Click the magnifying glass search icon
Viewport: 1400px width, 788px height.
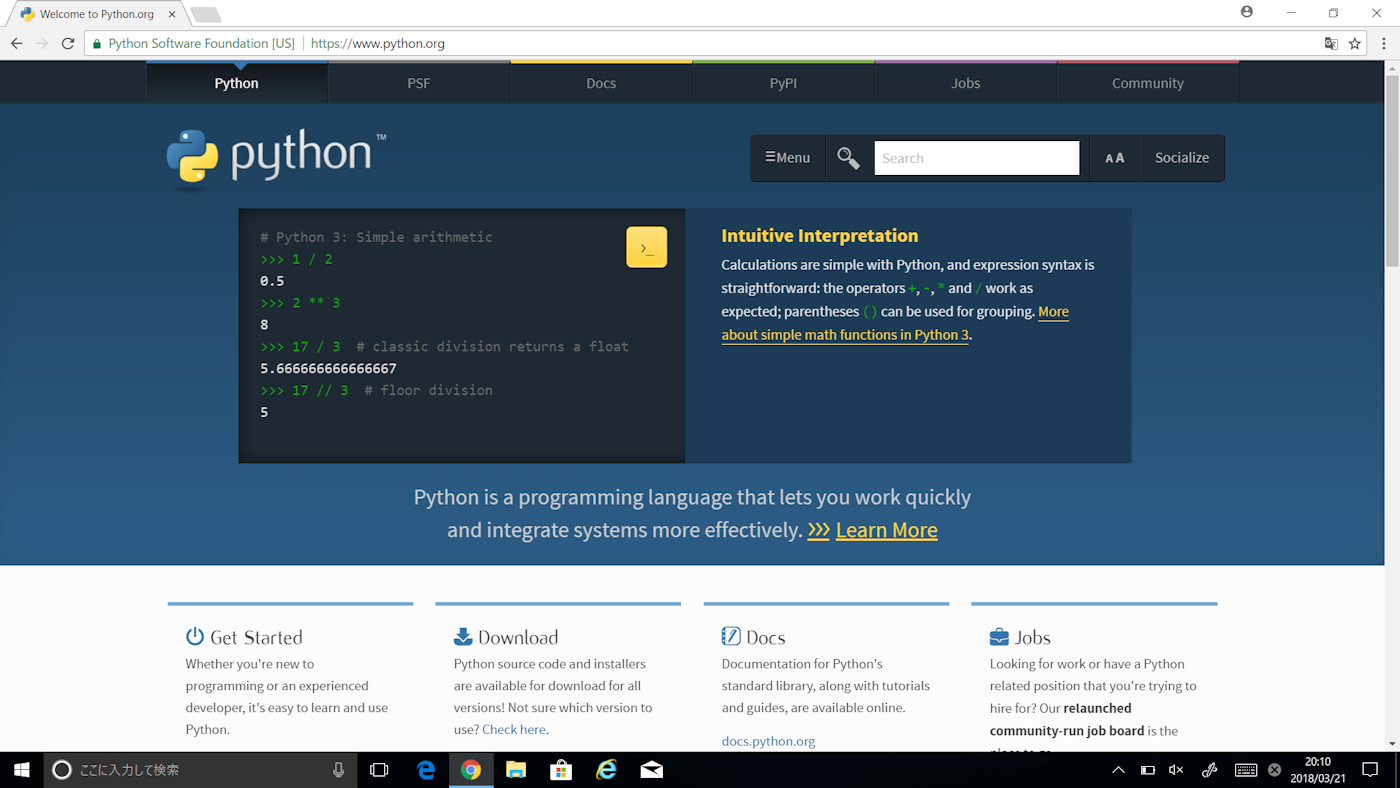848,158
